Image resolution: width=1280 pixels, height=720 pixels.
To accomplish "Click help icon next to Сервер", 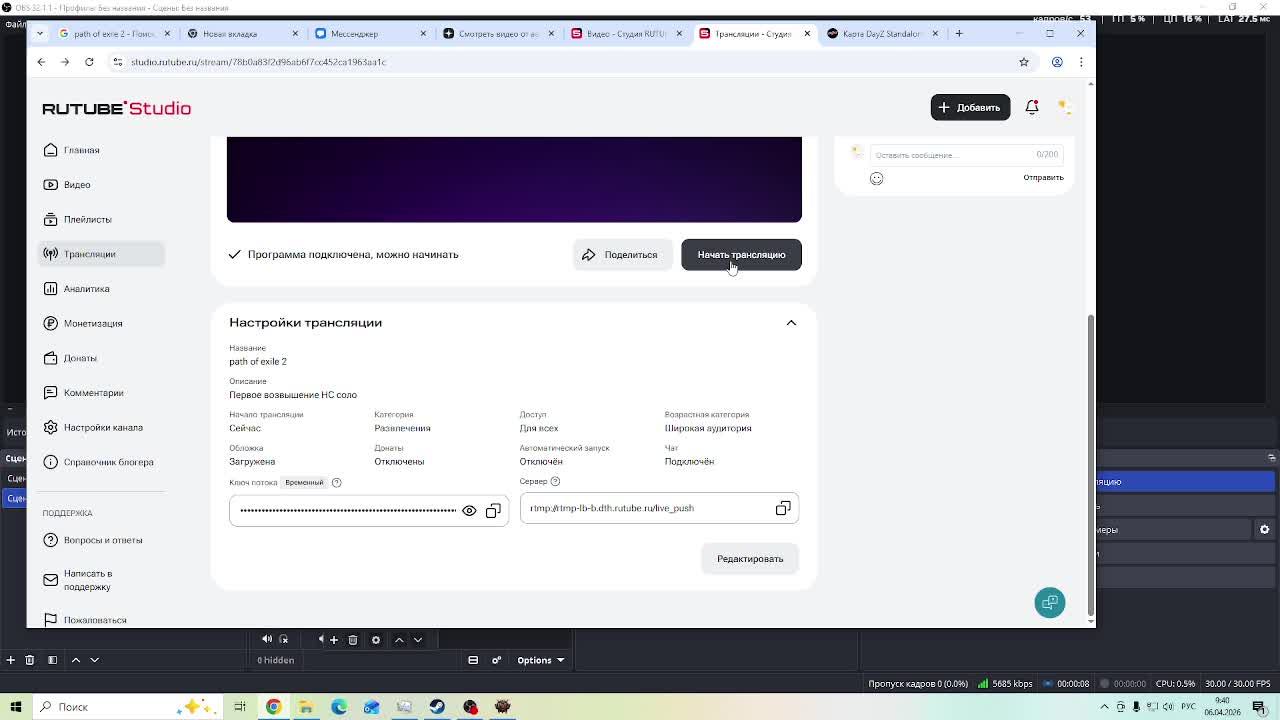I will pyautogui.click(x=555, y=481).
